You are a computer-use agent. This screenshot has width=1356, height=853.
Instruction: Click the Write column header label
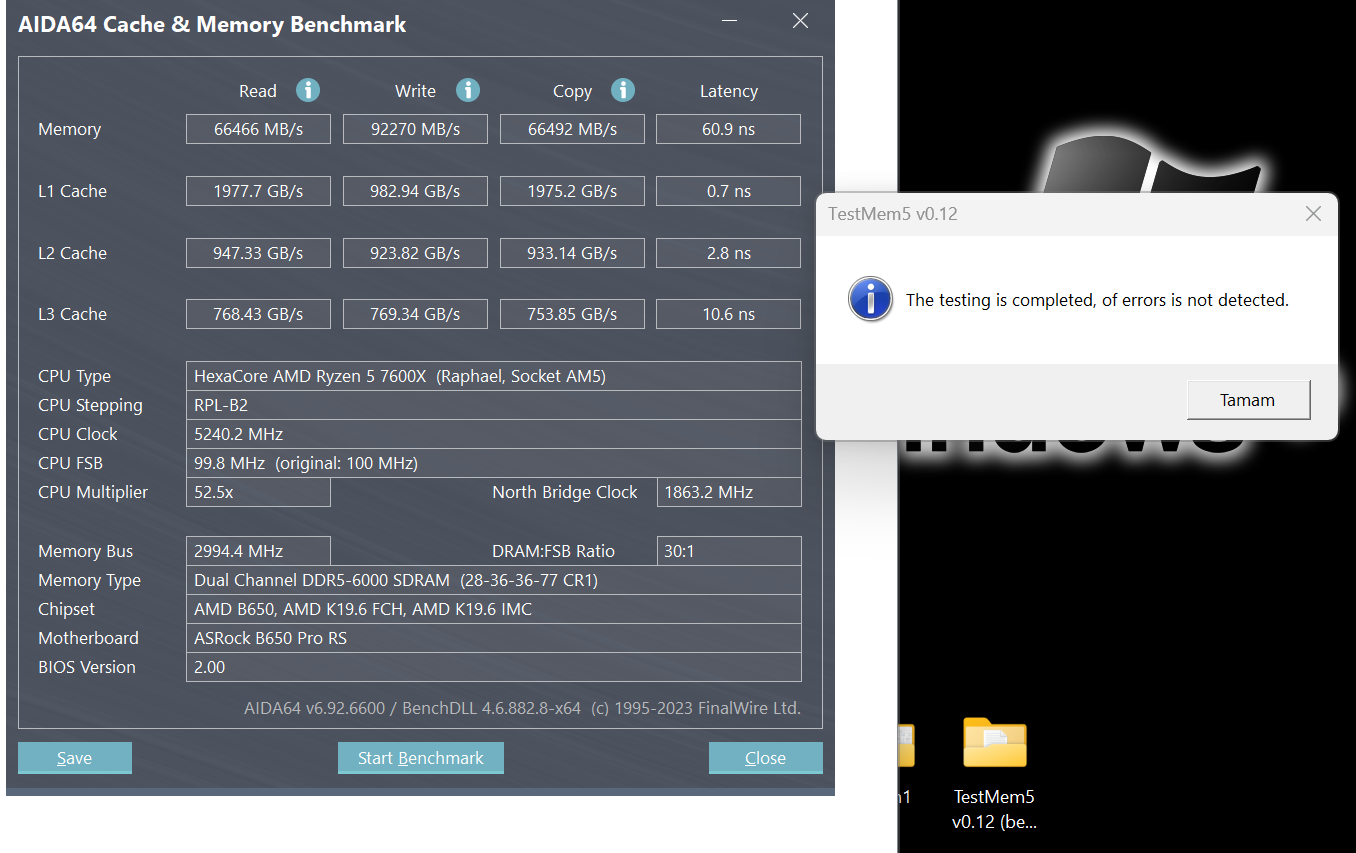click(415, 91)
